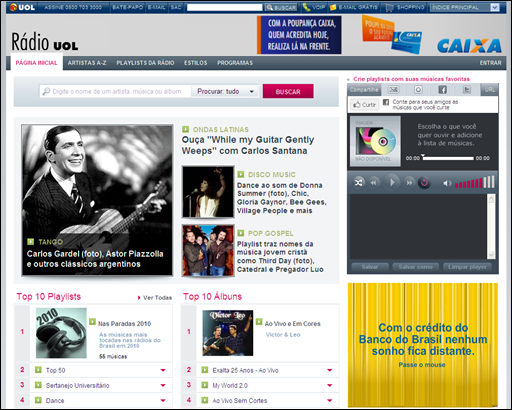
Task: Play the Dance playlist icon
Action: (x=38, y=400)
